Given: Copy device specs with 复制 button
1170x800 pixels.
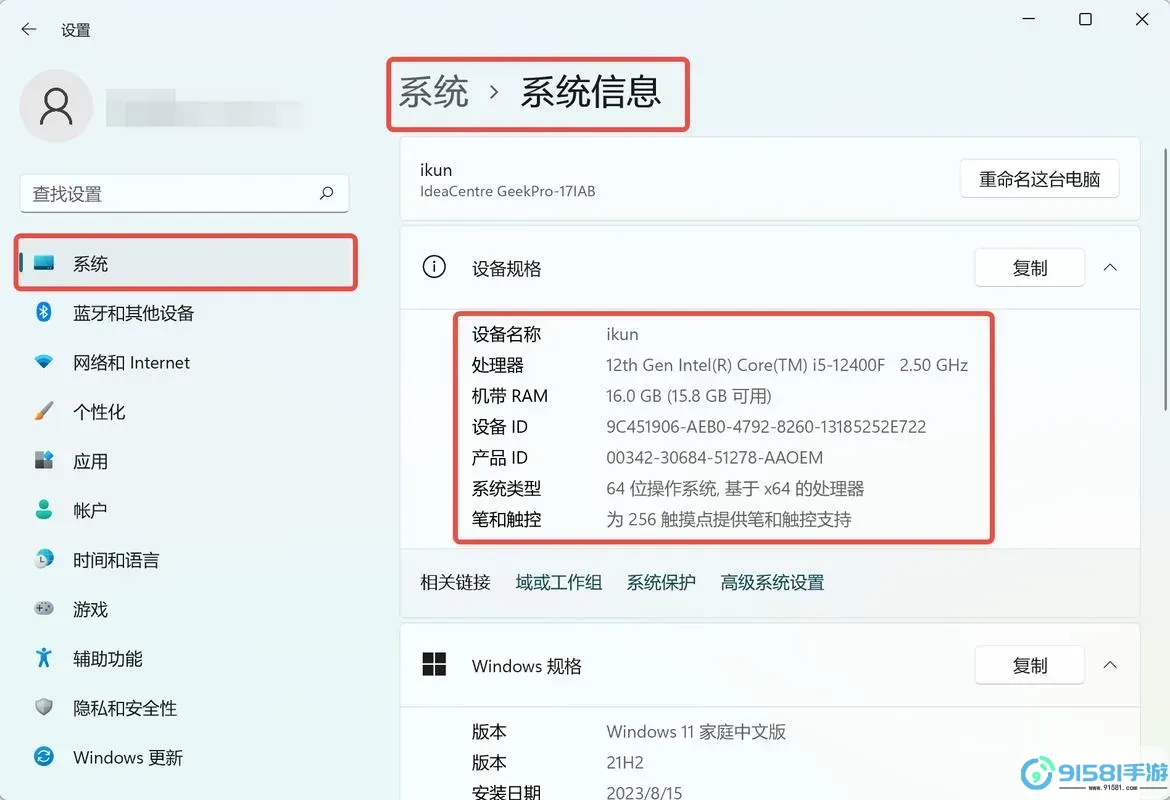Looking at the screenshot, I should point(1030,267).
